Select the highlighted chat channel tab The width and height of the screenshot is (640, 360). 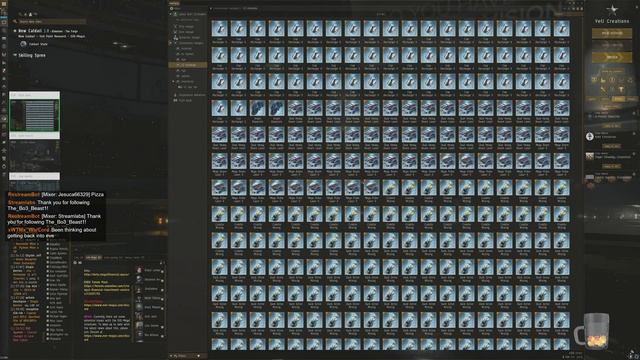93,258
